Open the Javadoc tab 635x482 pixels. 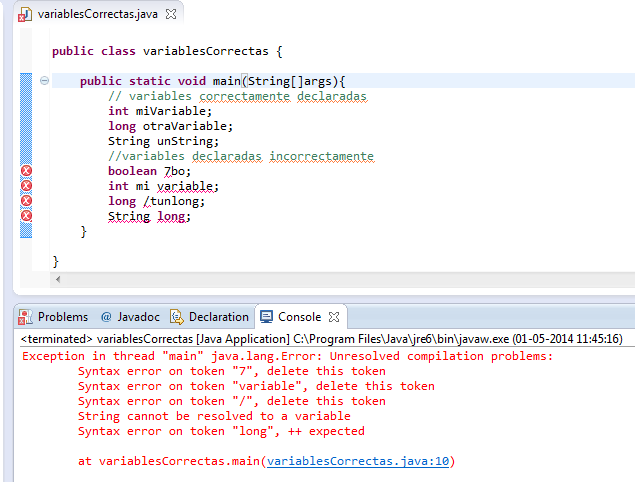pos(139,317)
